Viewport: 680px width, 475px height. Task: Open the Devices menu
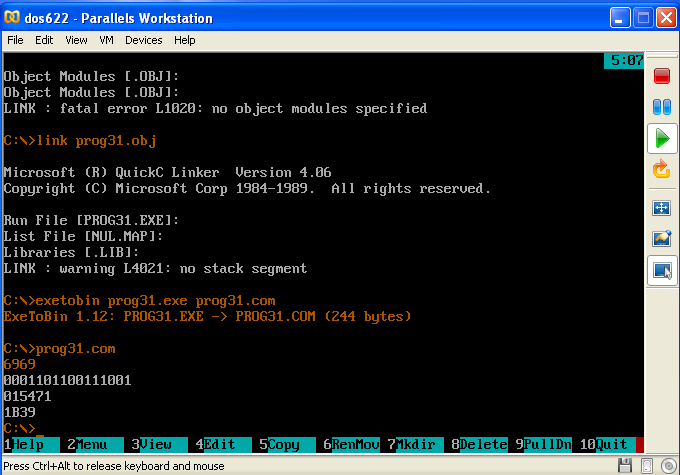point(144,40)
